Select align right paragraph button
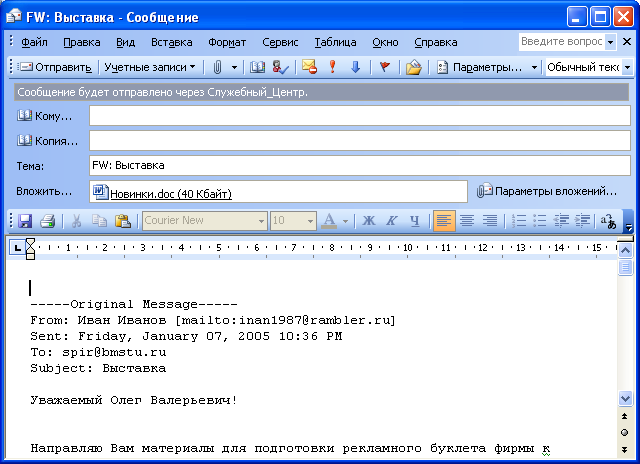This screenshot has height=464, width=640. (x=490, y=221)
